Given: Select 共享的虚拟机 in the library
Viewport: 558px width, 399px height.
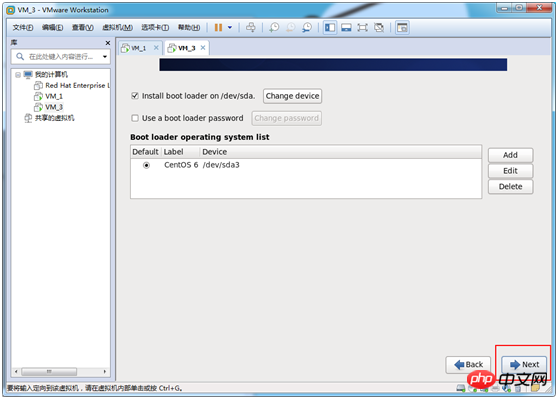Looking at the screenshot, I should 54,118.
